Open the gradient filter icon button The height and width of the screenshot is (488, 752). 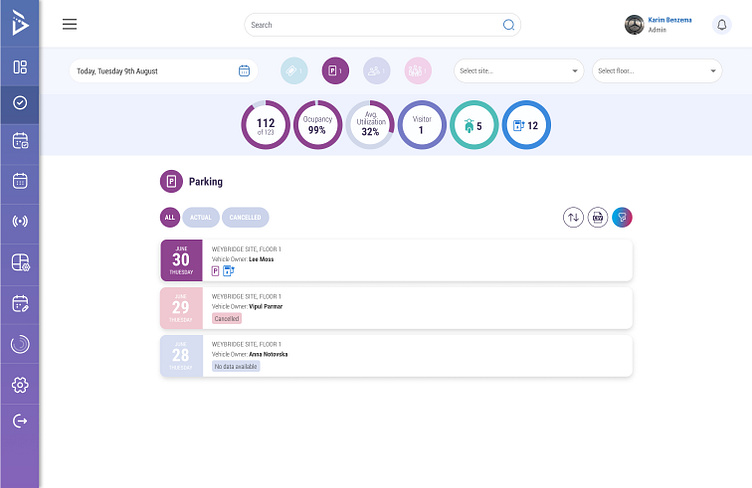[622, 216]
